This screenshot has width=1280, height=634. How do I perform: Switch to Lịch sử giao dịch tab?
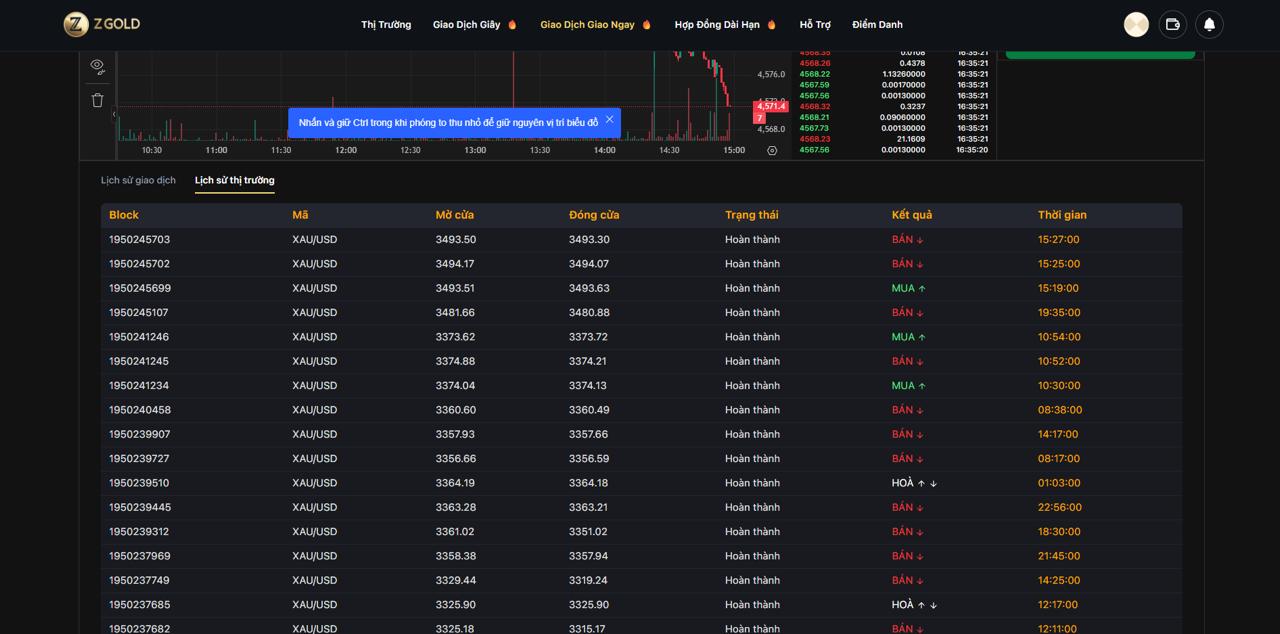138,180
